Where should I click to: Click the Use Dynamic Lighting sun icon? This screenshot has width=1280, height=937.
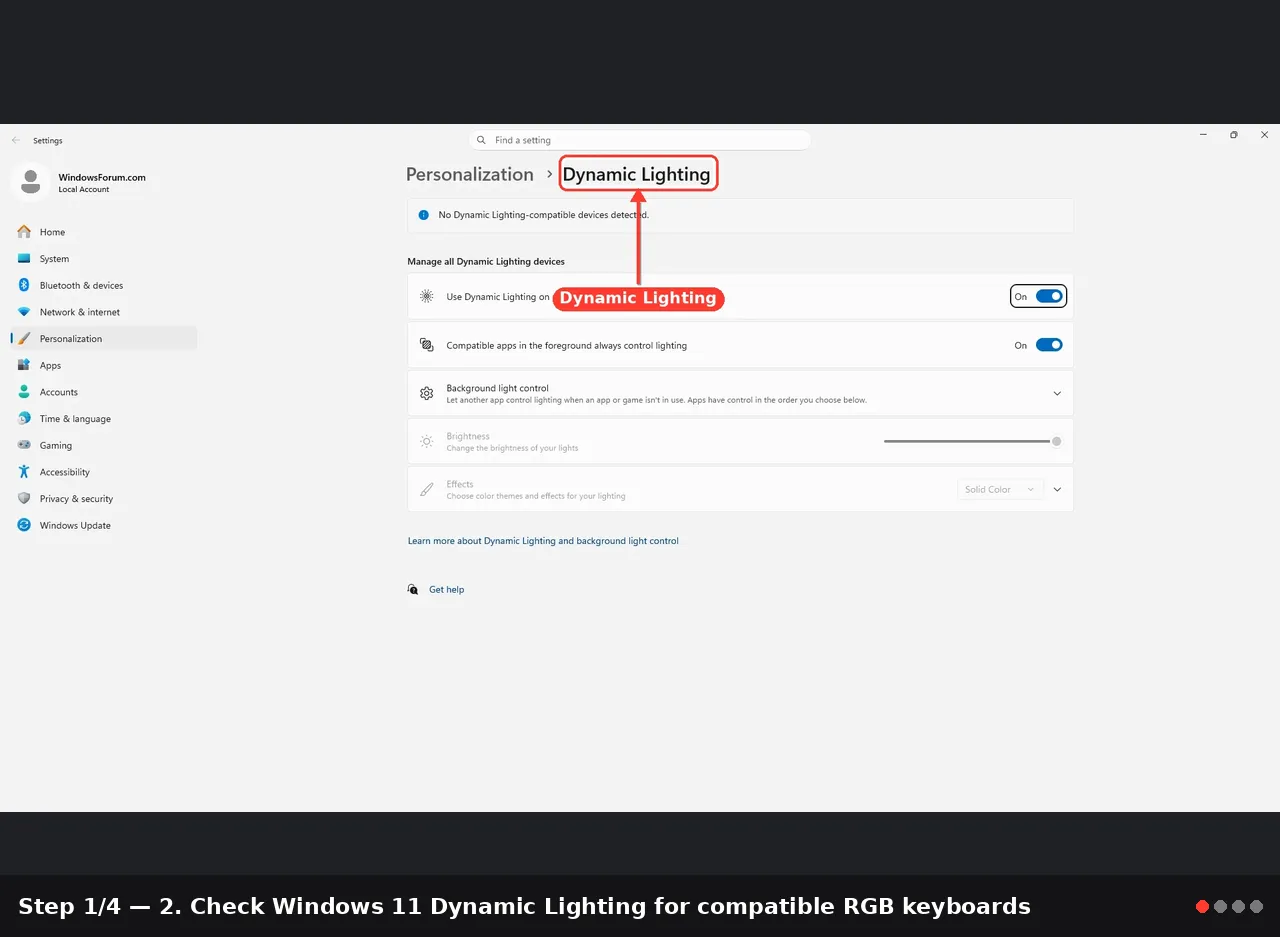[x=427, y=297]
